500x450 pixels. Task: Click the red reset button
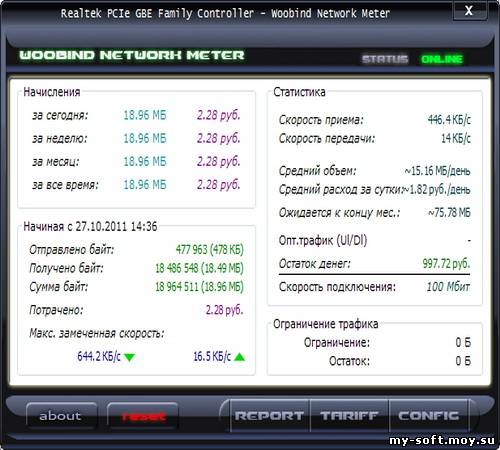[143, 416]
